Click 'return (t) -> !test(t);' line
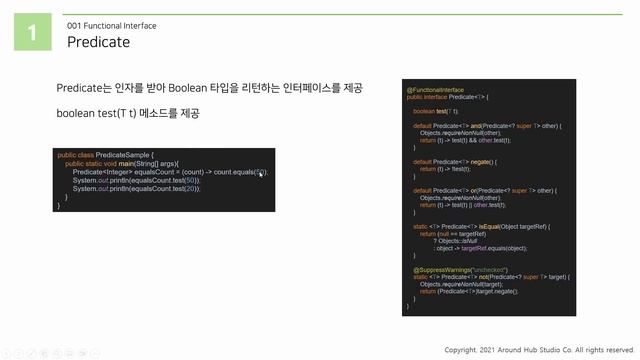640x360 pixels. point(445,169)
